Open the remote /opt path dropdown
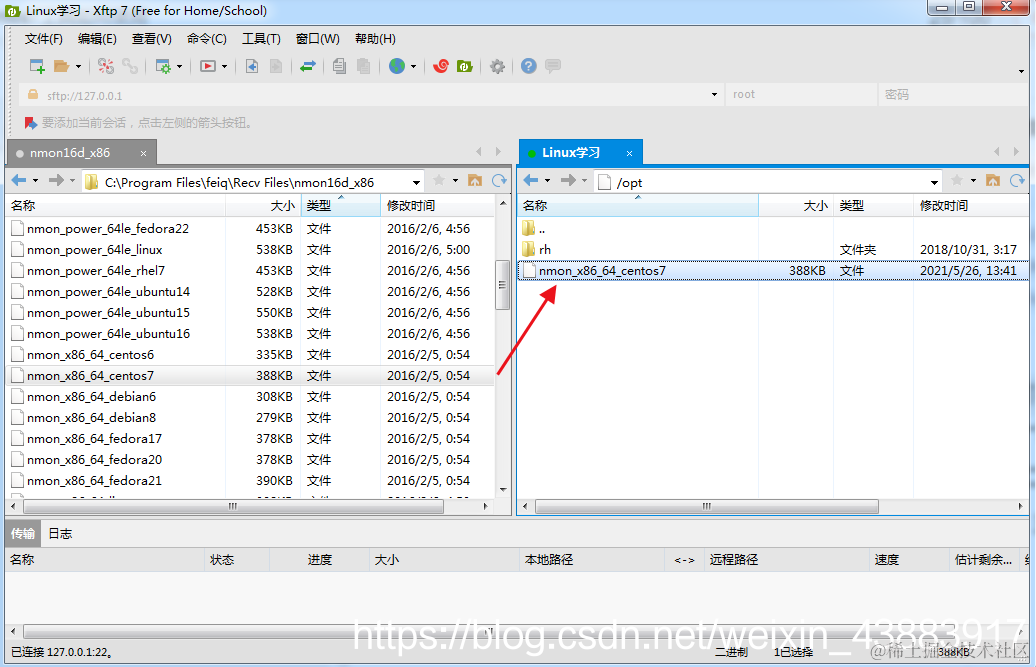The height and width of the screenshot is (667, 1036). [934, 182]
